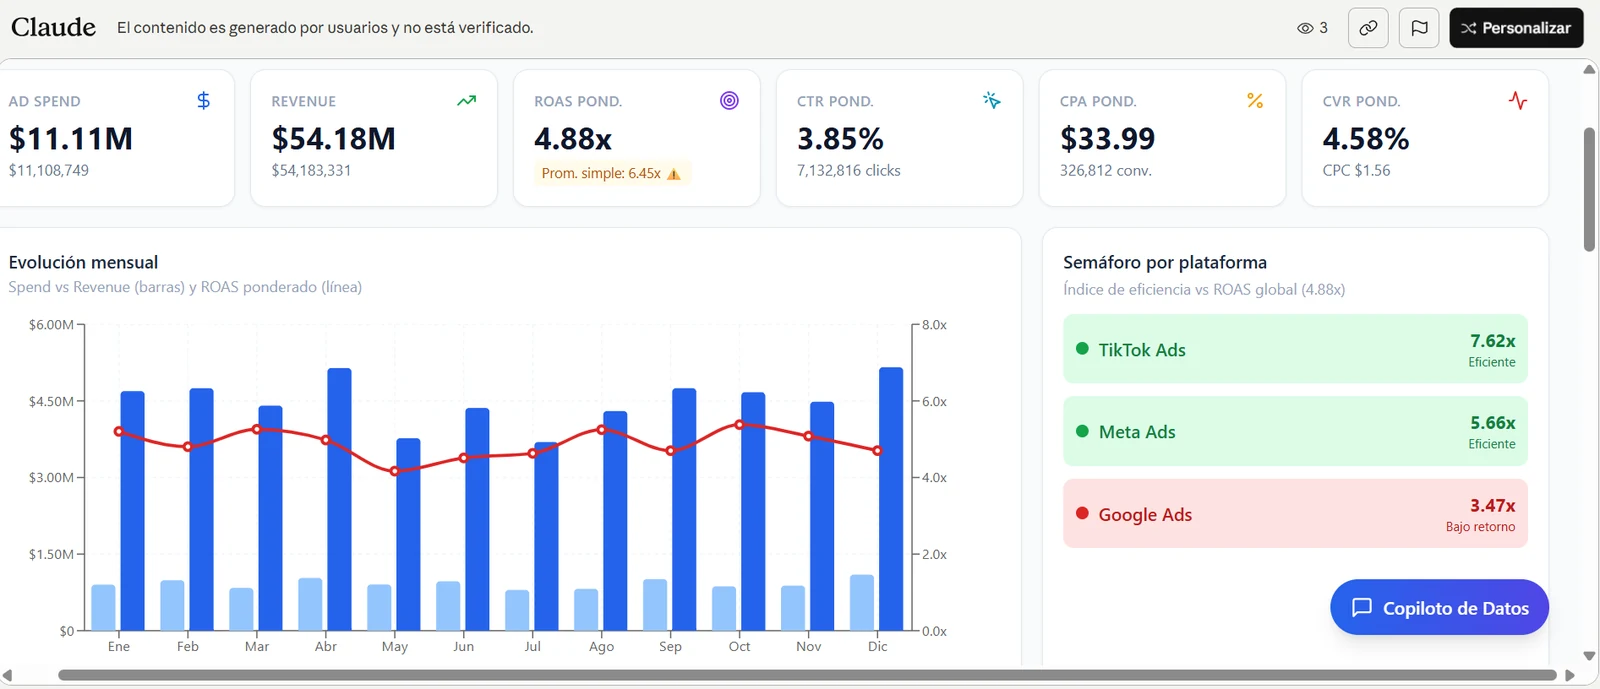Screen dimensions: 1600x689
Task: Click the dark blue revenue bar for Jul
Action: 546,537
